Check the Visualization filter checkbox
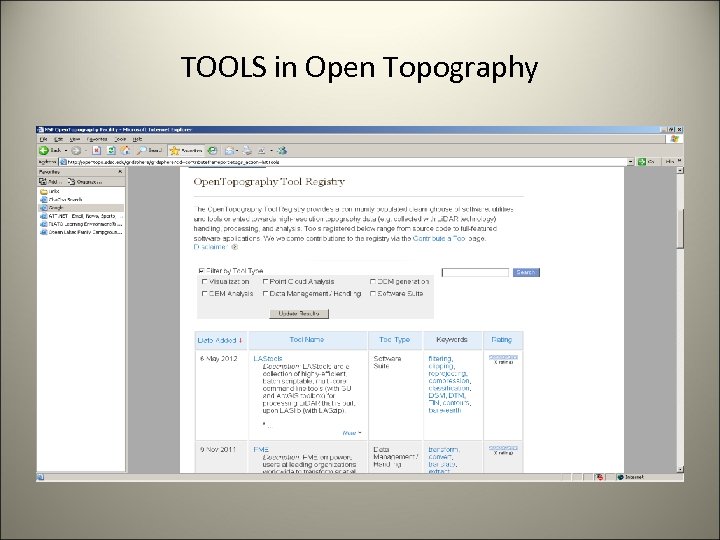720x540 pixels. click(205, 281)
